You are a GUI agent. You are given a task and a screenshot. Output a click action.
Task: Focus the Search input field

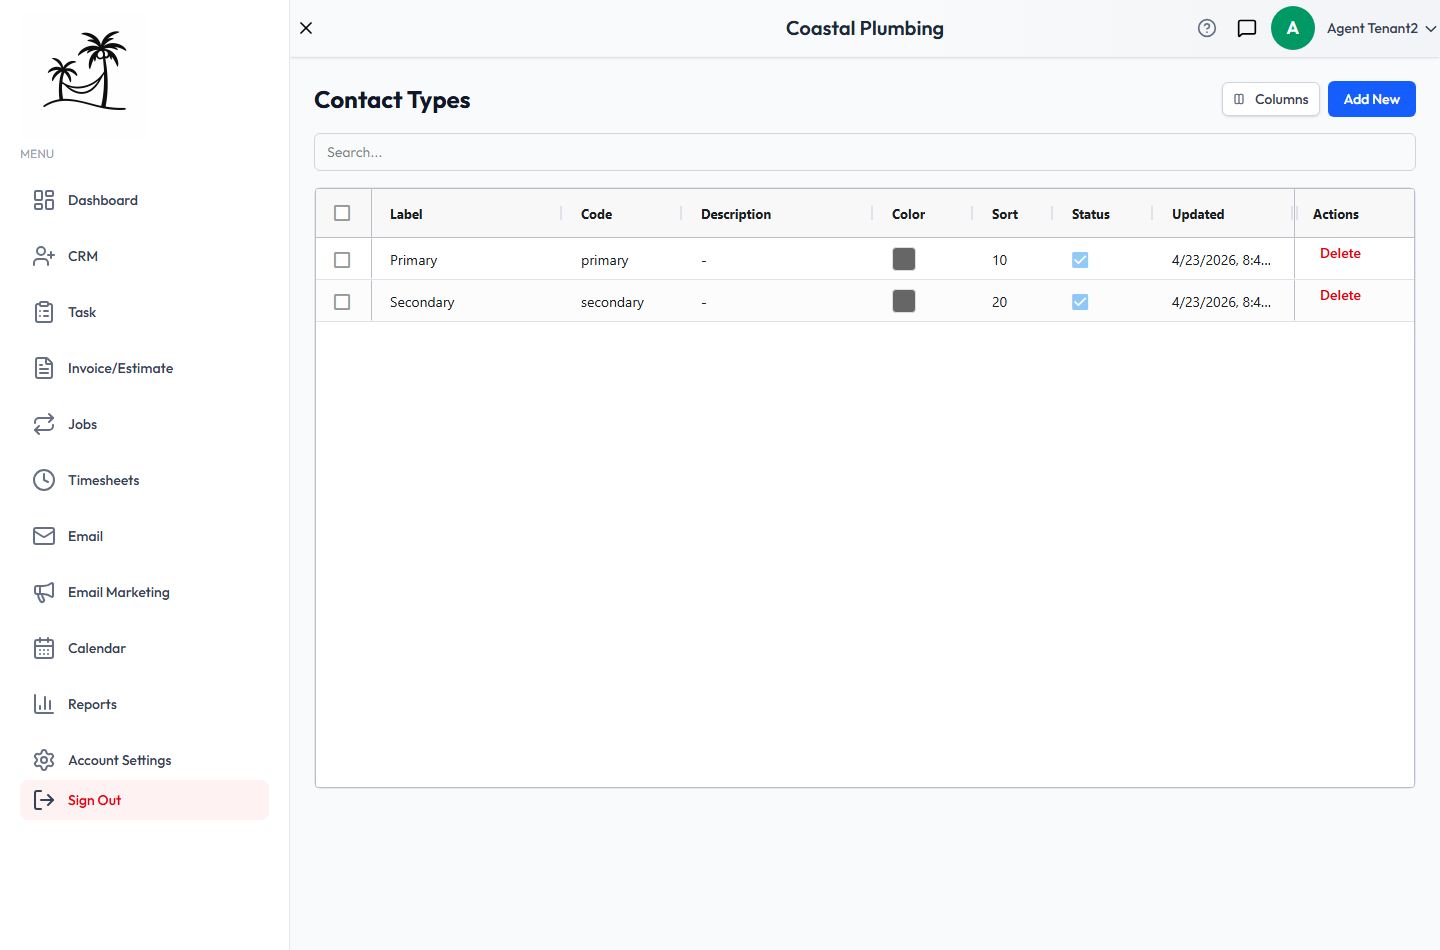pyautogui.click(x=865, y=152)
